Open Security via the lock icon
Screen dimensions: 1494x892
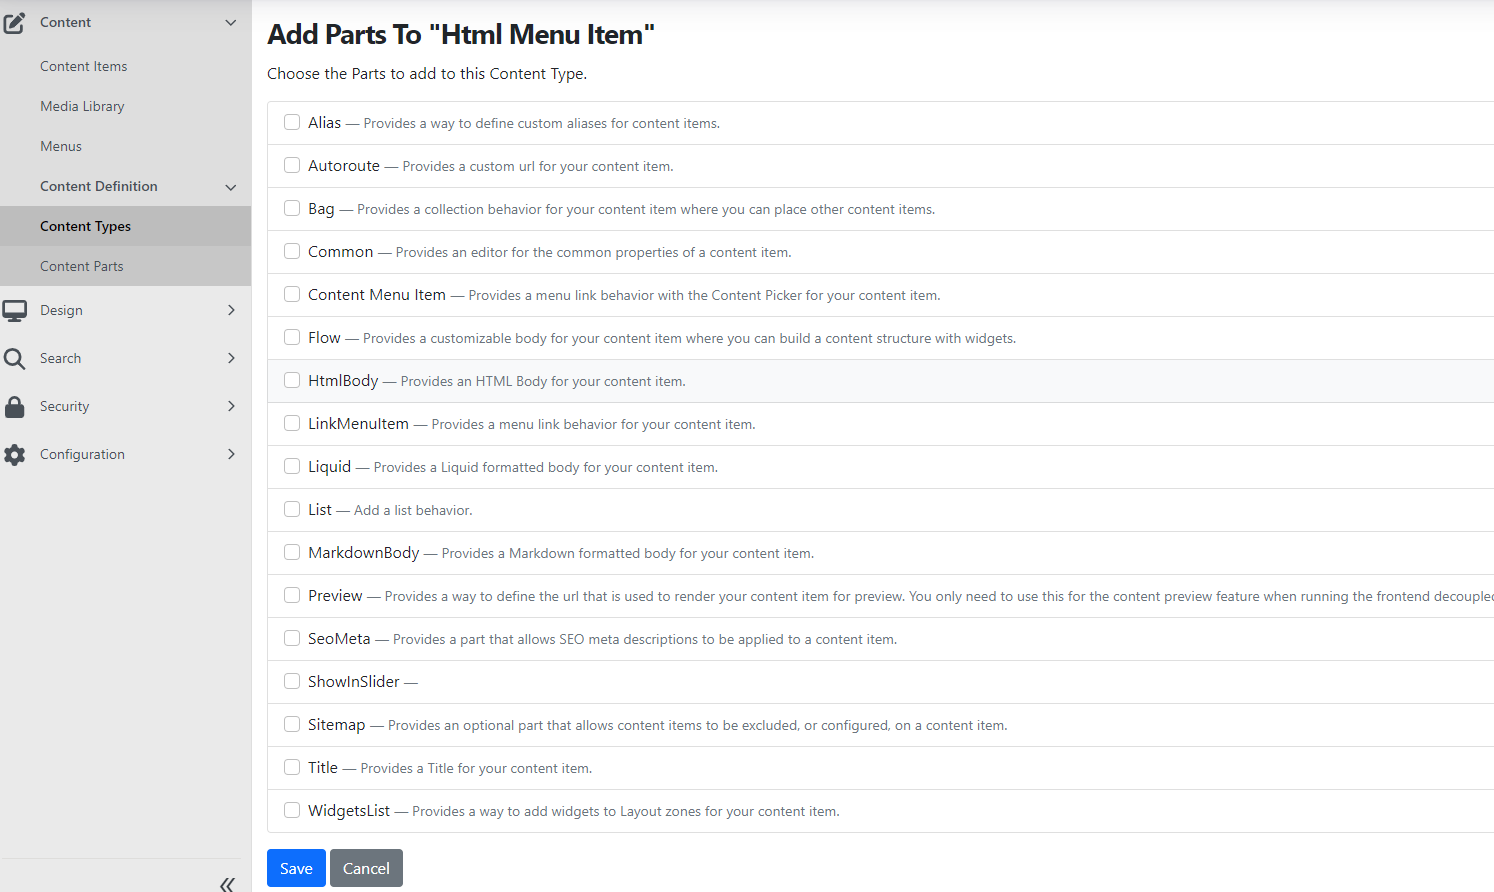[x=15, y=406]
